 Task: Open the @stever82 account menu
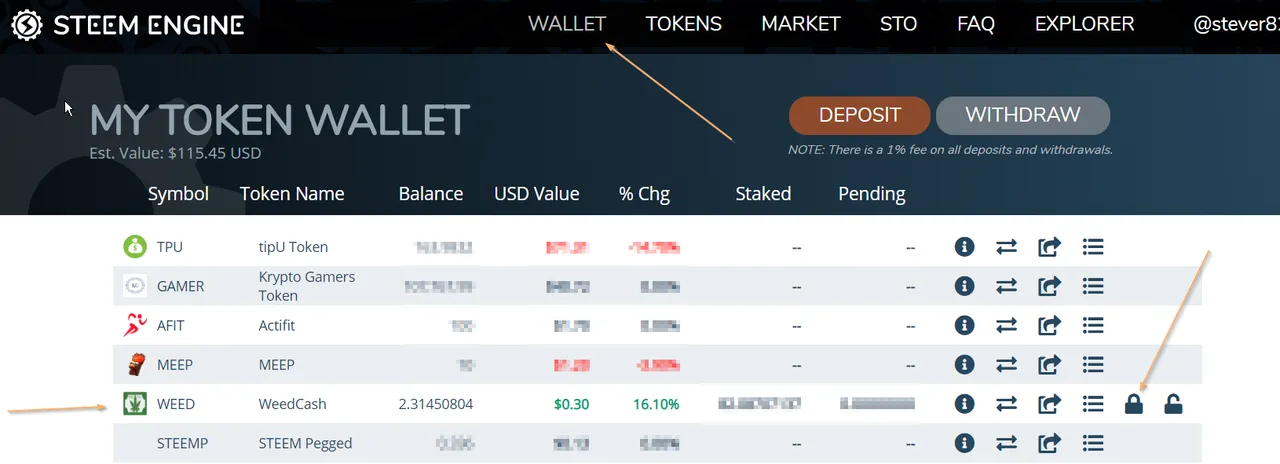tap(1236, 24)
